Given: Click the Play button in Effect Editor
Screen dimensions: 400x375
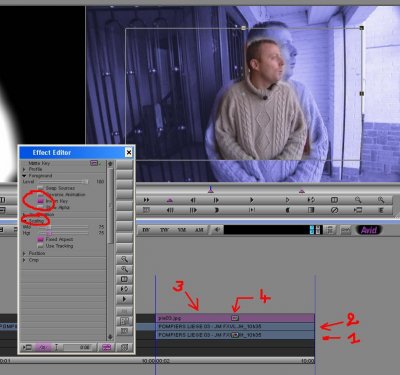Looking at the screenshot, I should pos(124,299).
